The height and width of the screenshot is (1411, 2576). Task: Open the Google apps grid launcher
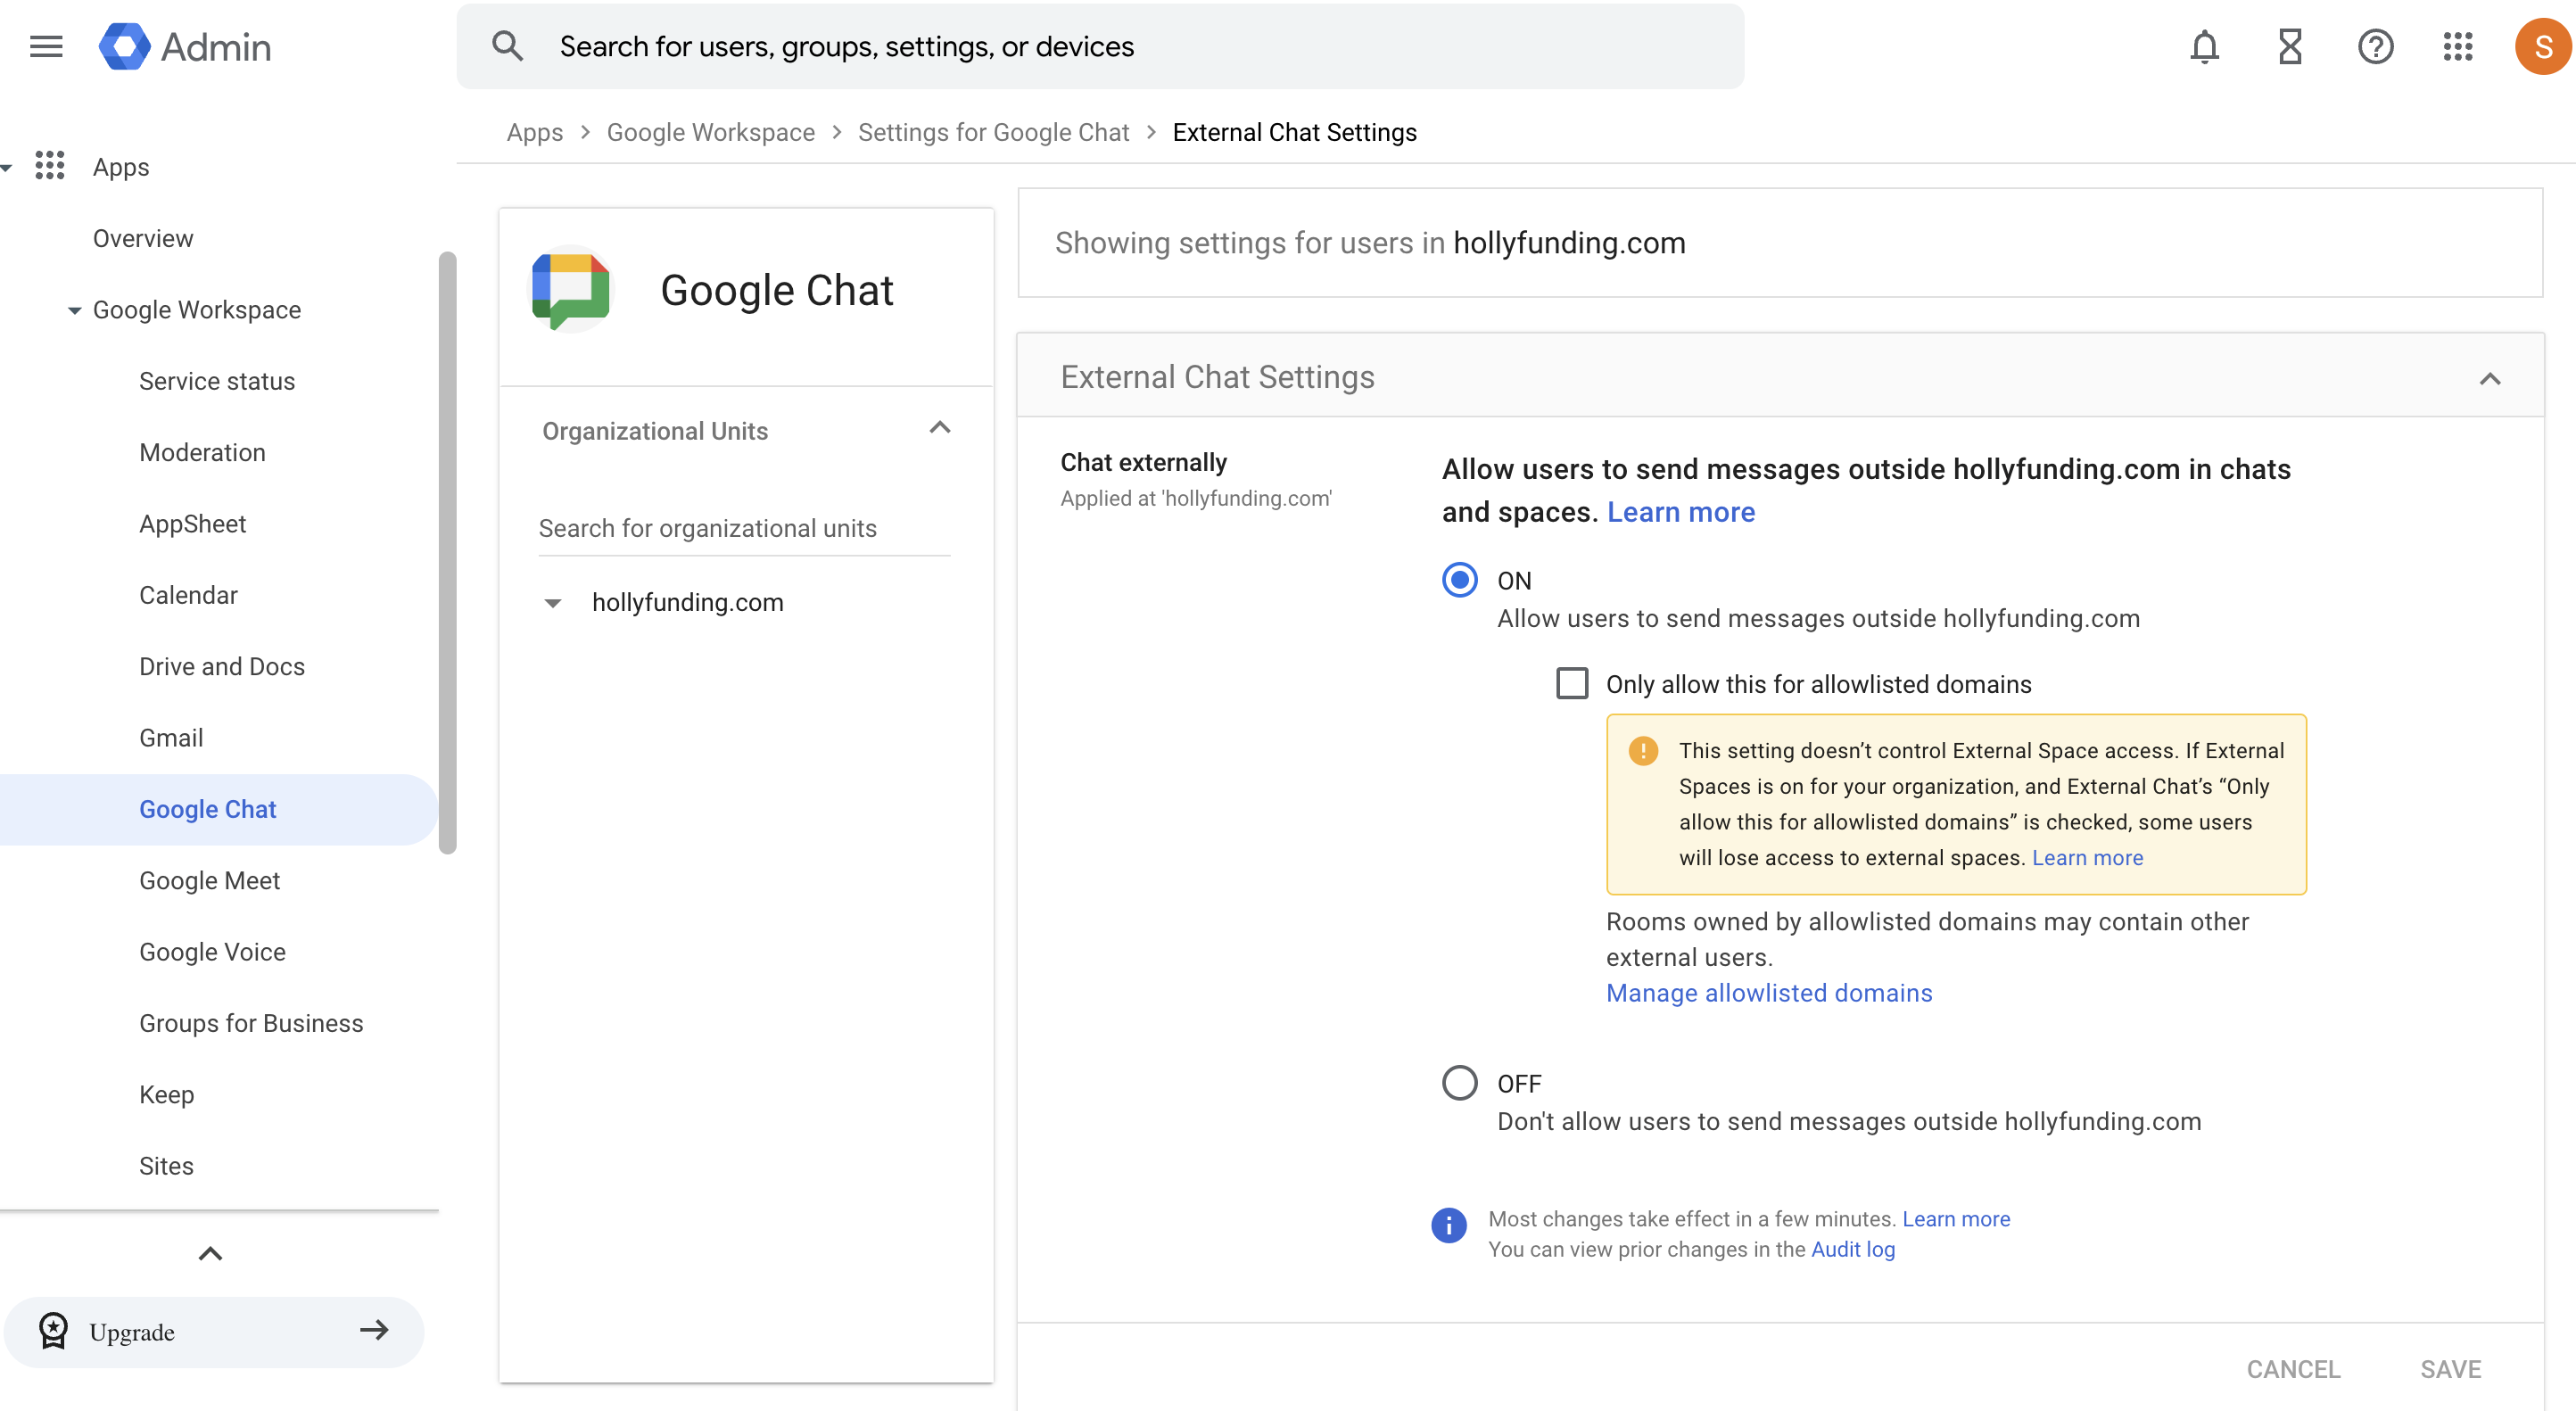[x=2457, y=46]
